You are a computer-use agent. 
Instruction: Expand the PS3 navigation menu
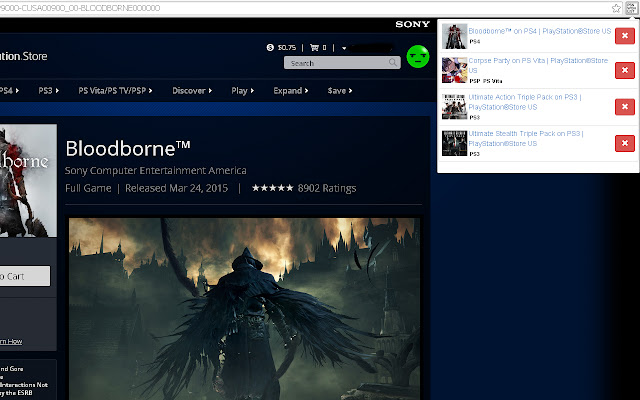49,90
